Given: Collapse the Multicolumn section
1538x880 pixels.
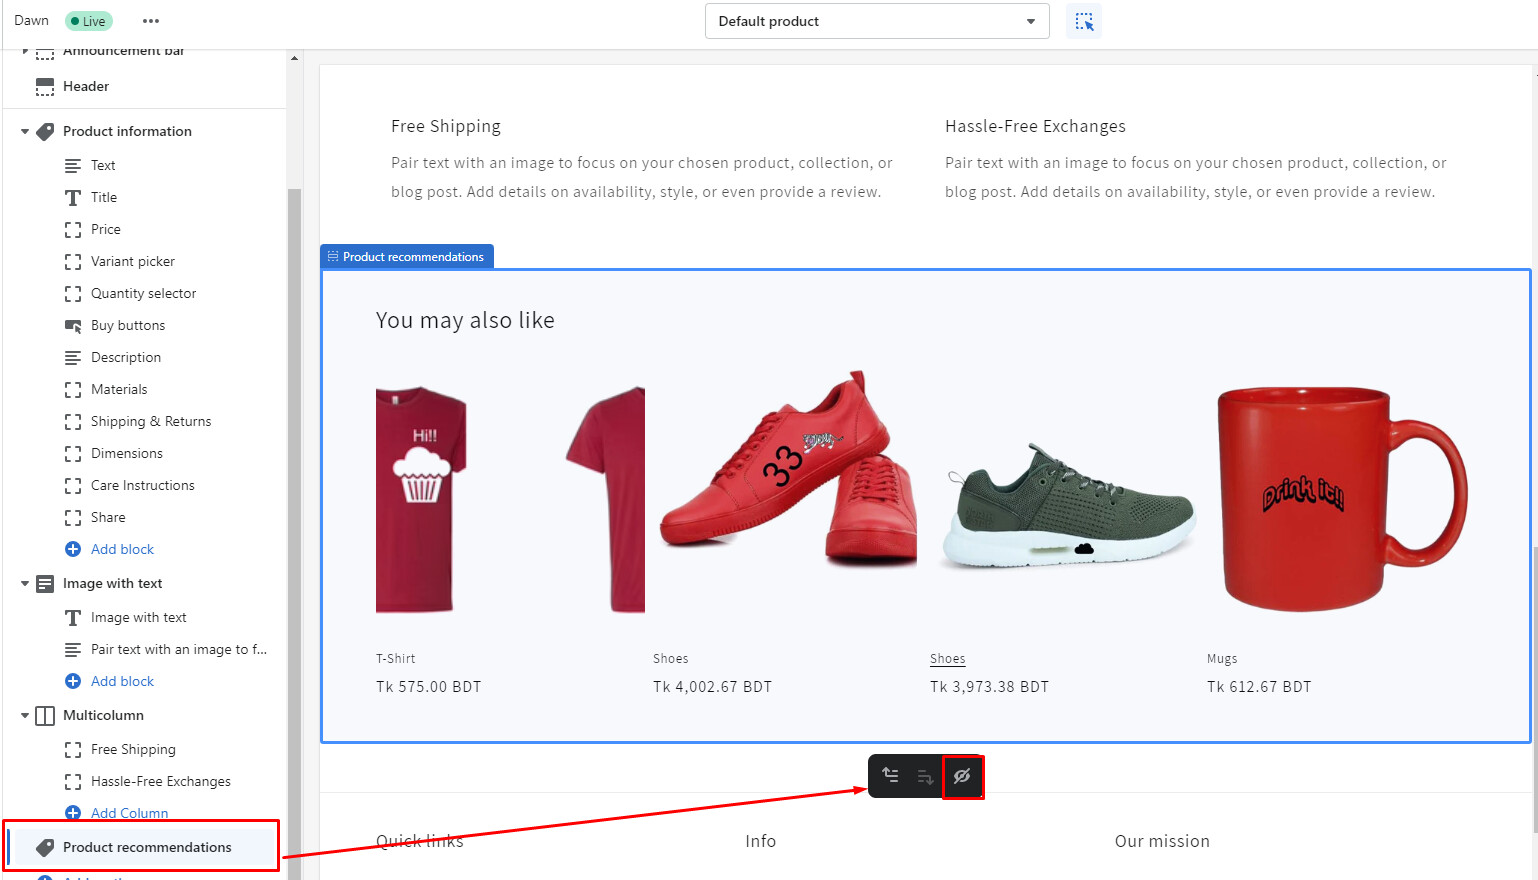Looking at the screenshot, I should click(x=25, y=716).
